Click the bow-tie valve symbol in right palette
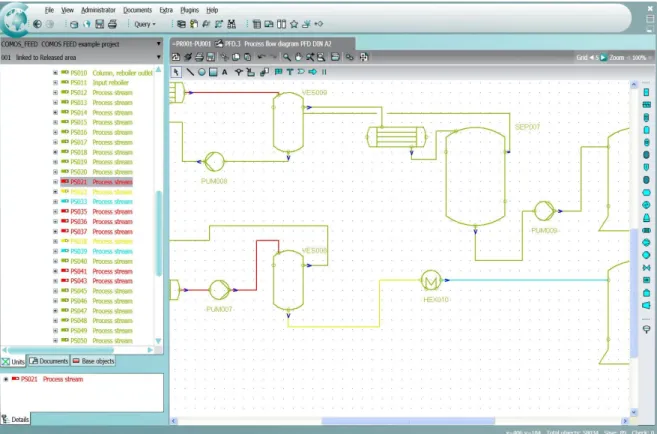Image resolution: width=657 pixels, height=434 pixels. tap(647, 267)
